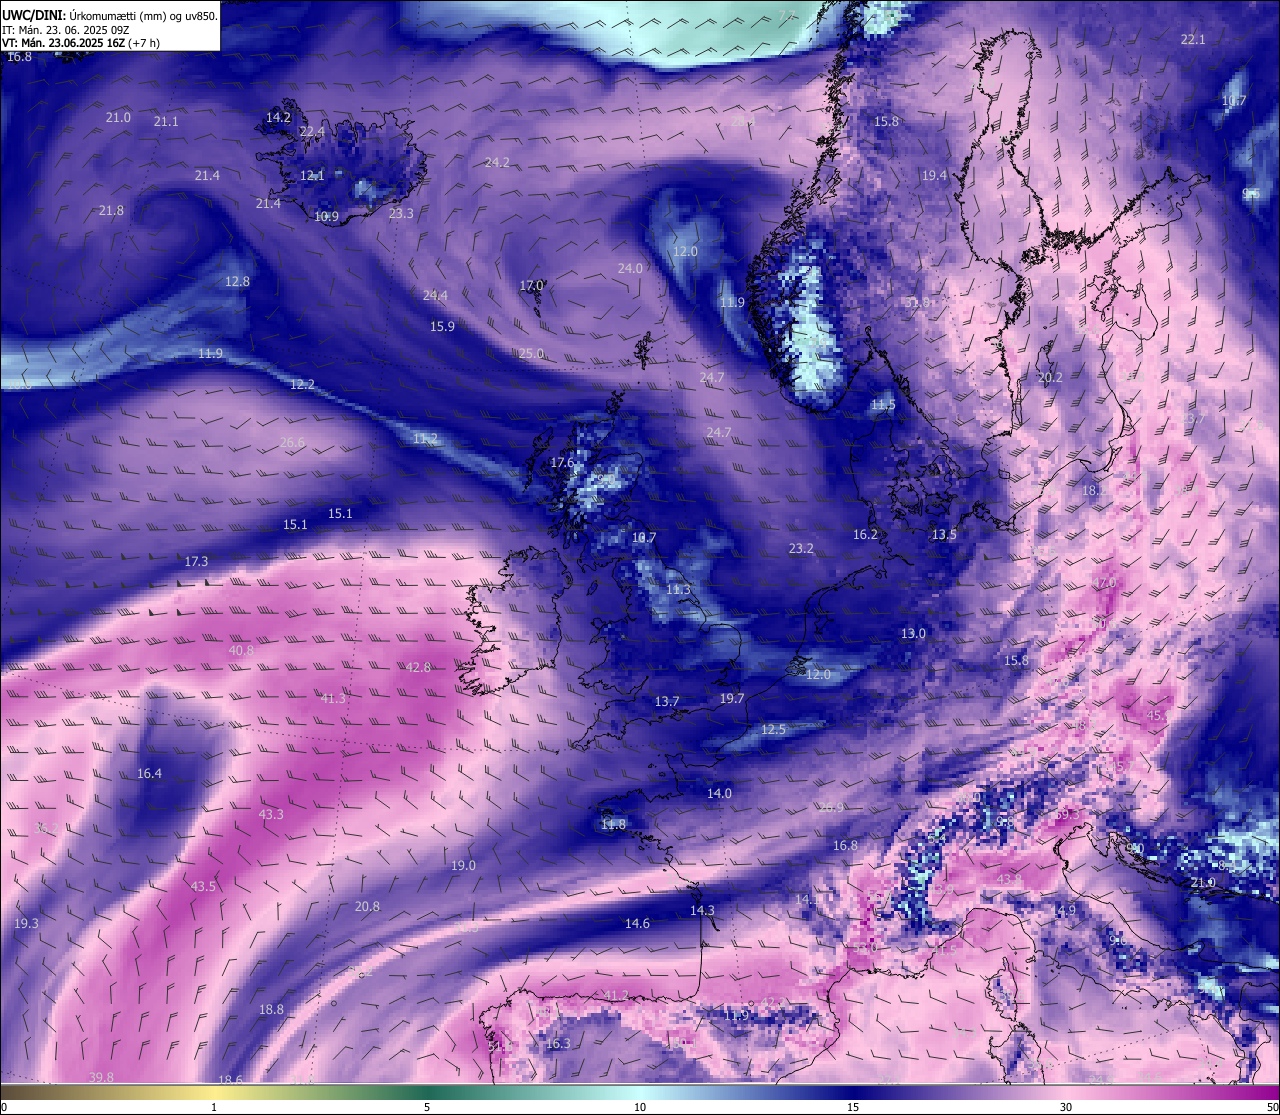Click the 16.2 value west of Denmark

coord(865,534)
